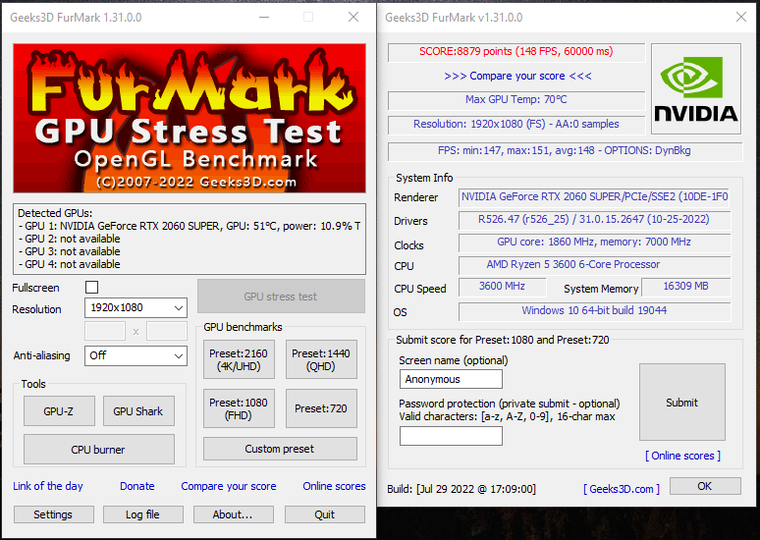Viewport: 760px width, 540px height.
Task: Click the FurMark GPU Stress Test banner
Action: (x=190, y=118)
